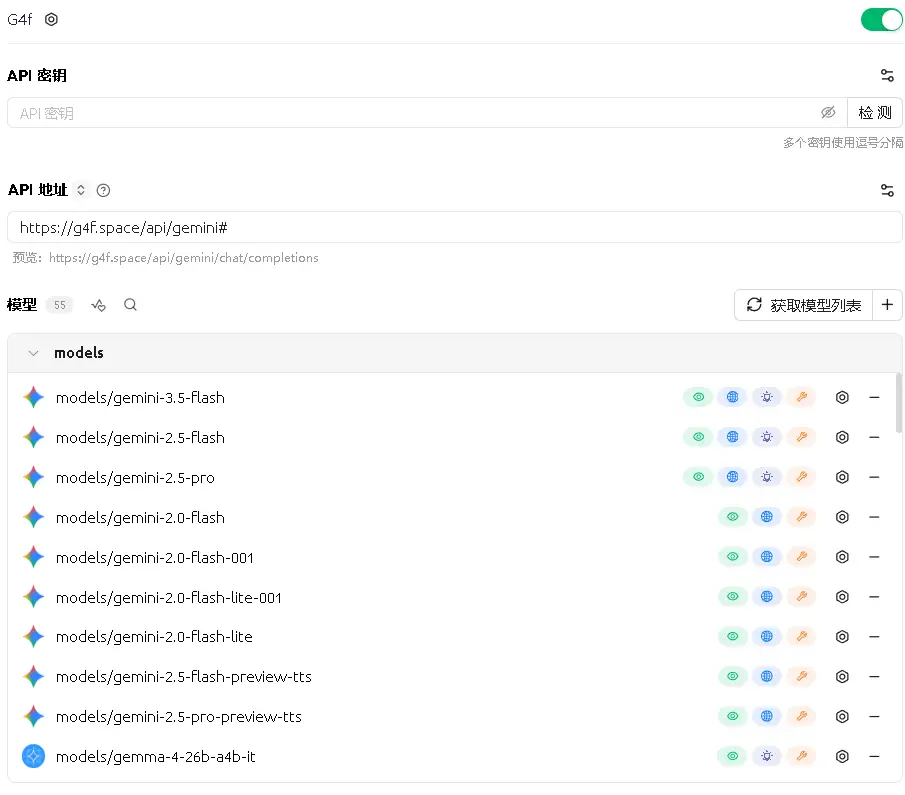Click reasoning tag of gemini-3.5-flash
Screen dimensions: 905x795
tap(766, 397)
